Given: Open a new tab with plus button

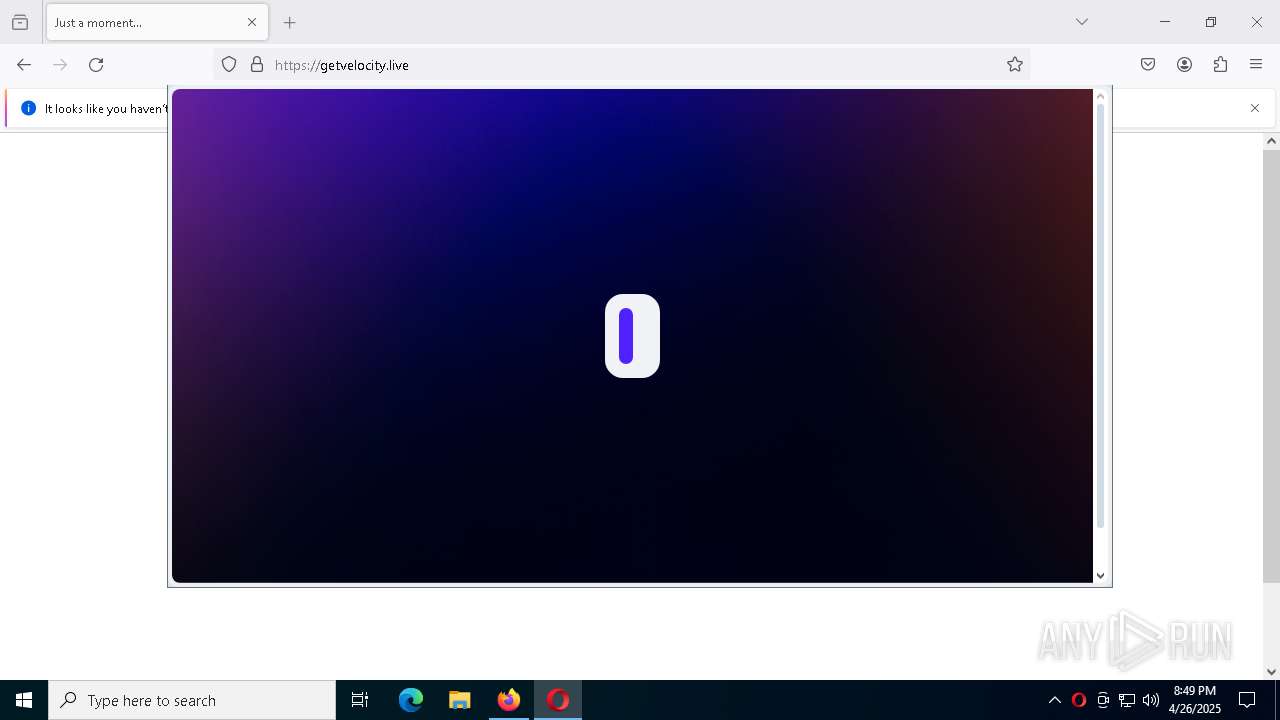Looking at the screenshot, I should (x=290, y=22).
